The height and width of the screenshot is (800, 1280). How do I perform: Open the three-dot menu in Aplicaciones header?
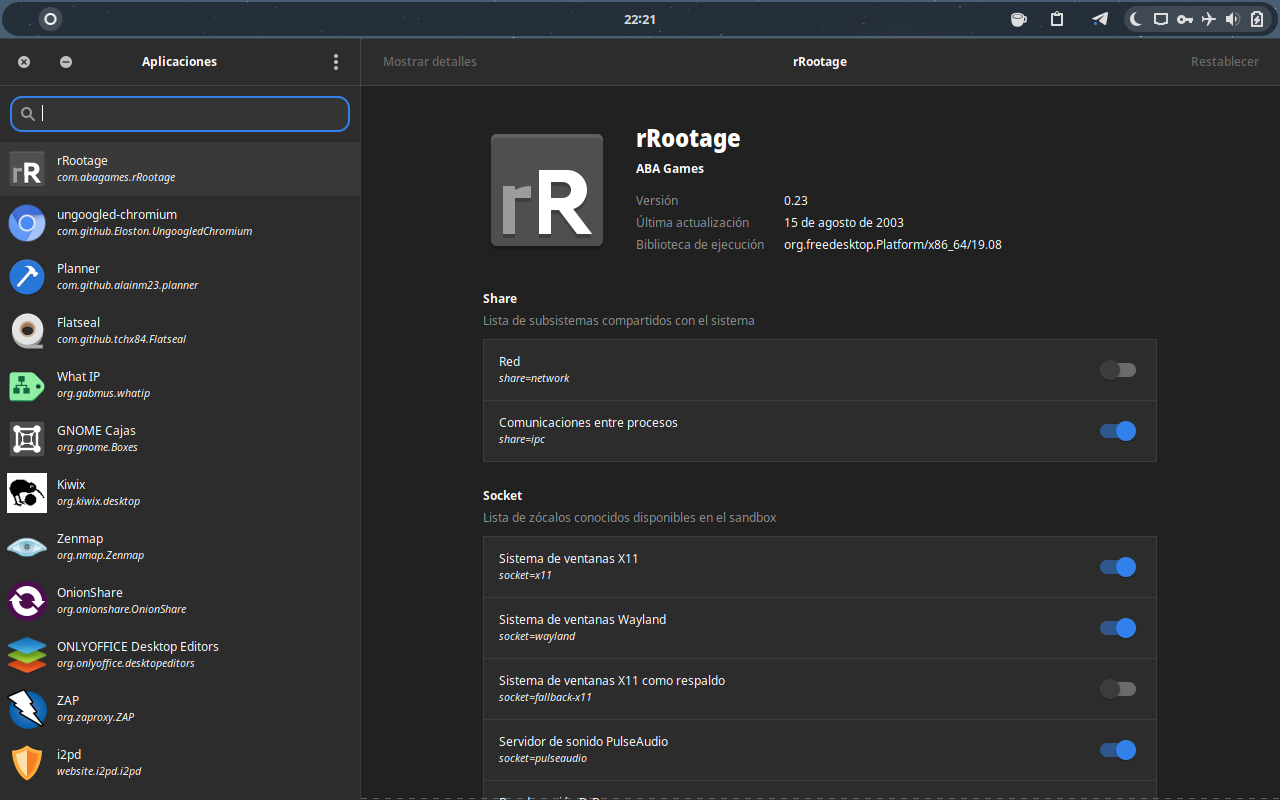tap(336, 62)
